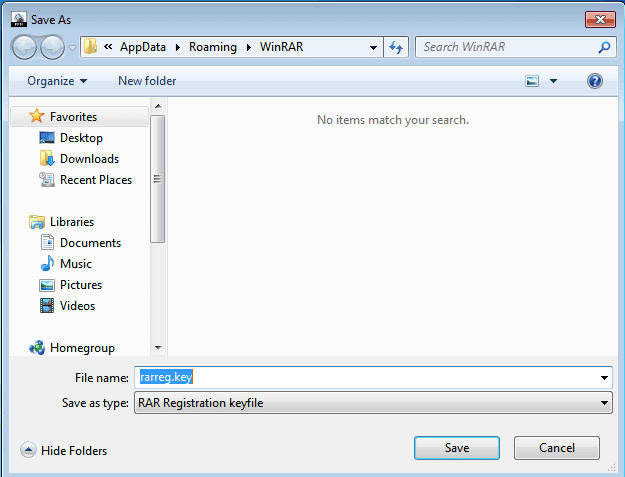Close the Save As dialog
625x477 pixels.
[x=600, y=20]
